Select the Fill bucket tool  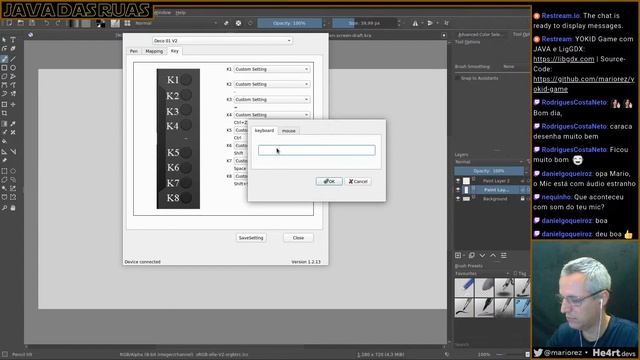[x=4, y=141]
